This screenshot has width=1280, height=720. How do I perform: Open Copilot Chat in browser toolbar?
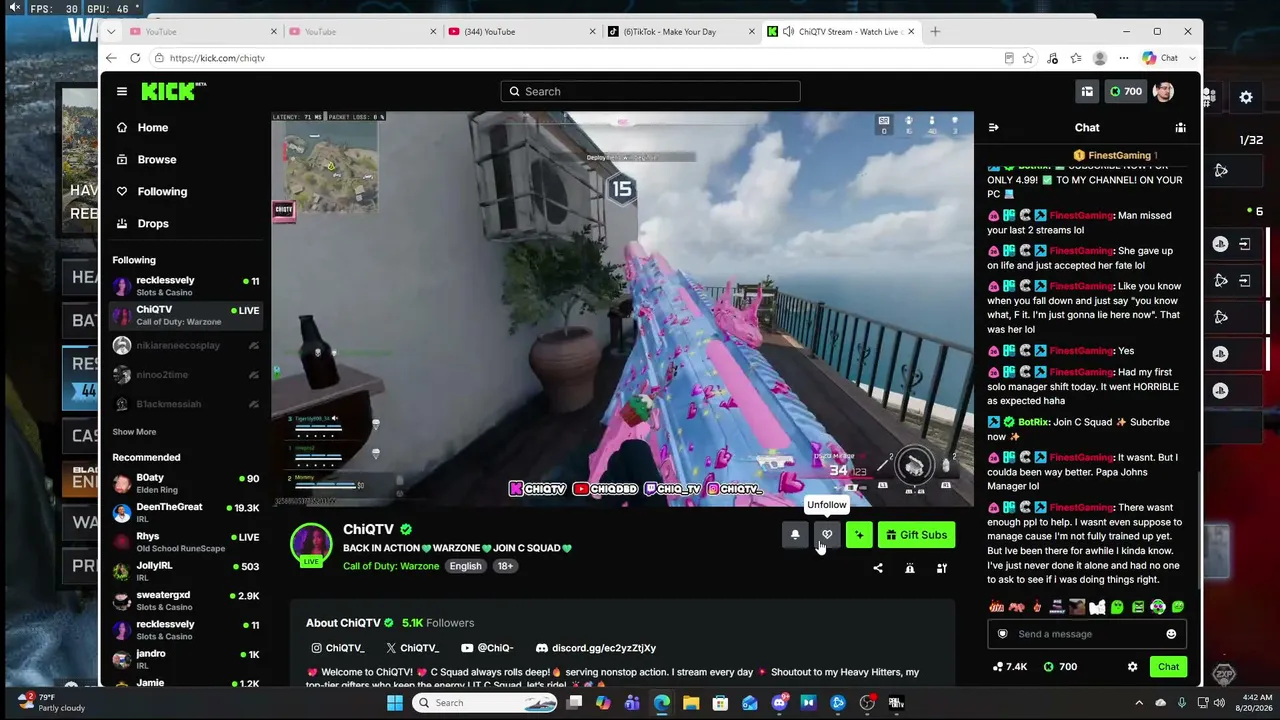coord(1161,58)
